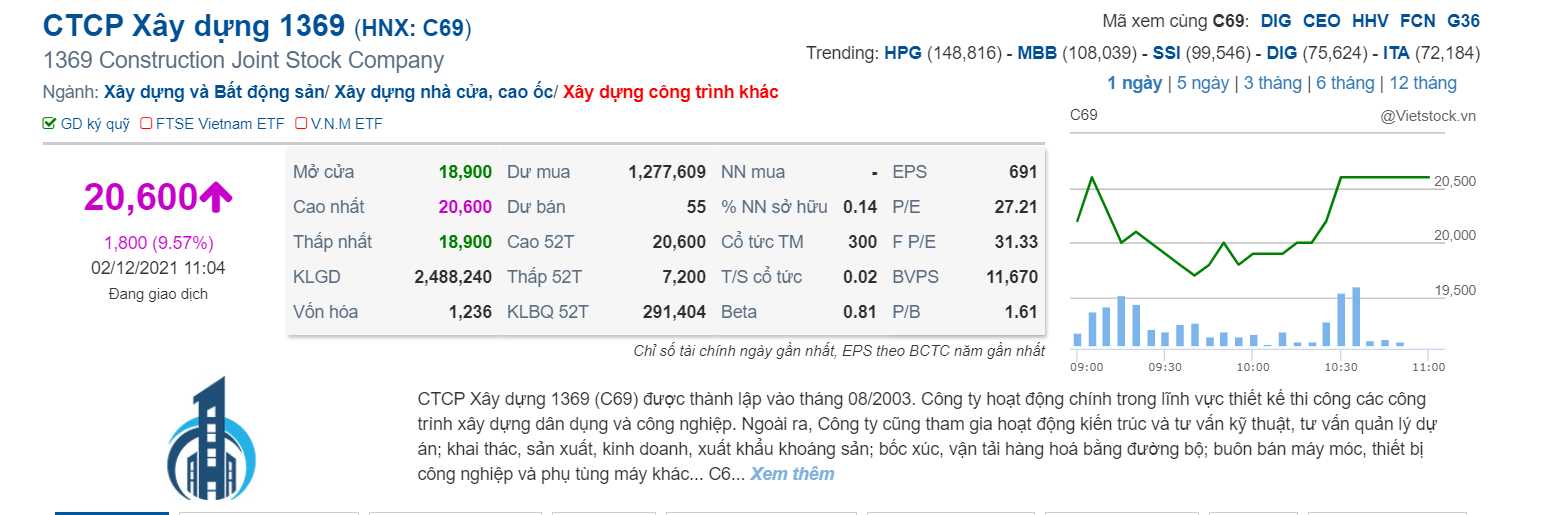Click the timestamp 02/12/2021 11:04
1562x515 pixels.
point(158,268)
